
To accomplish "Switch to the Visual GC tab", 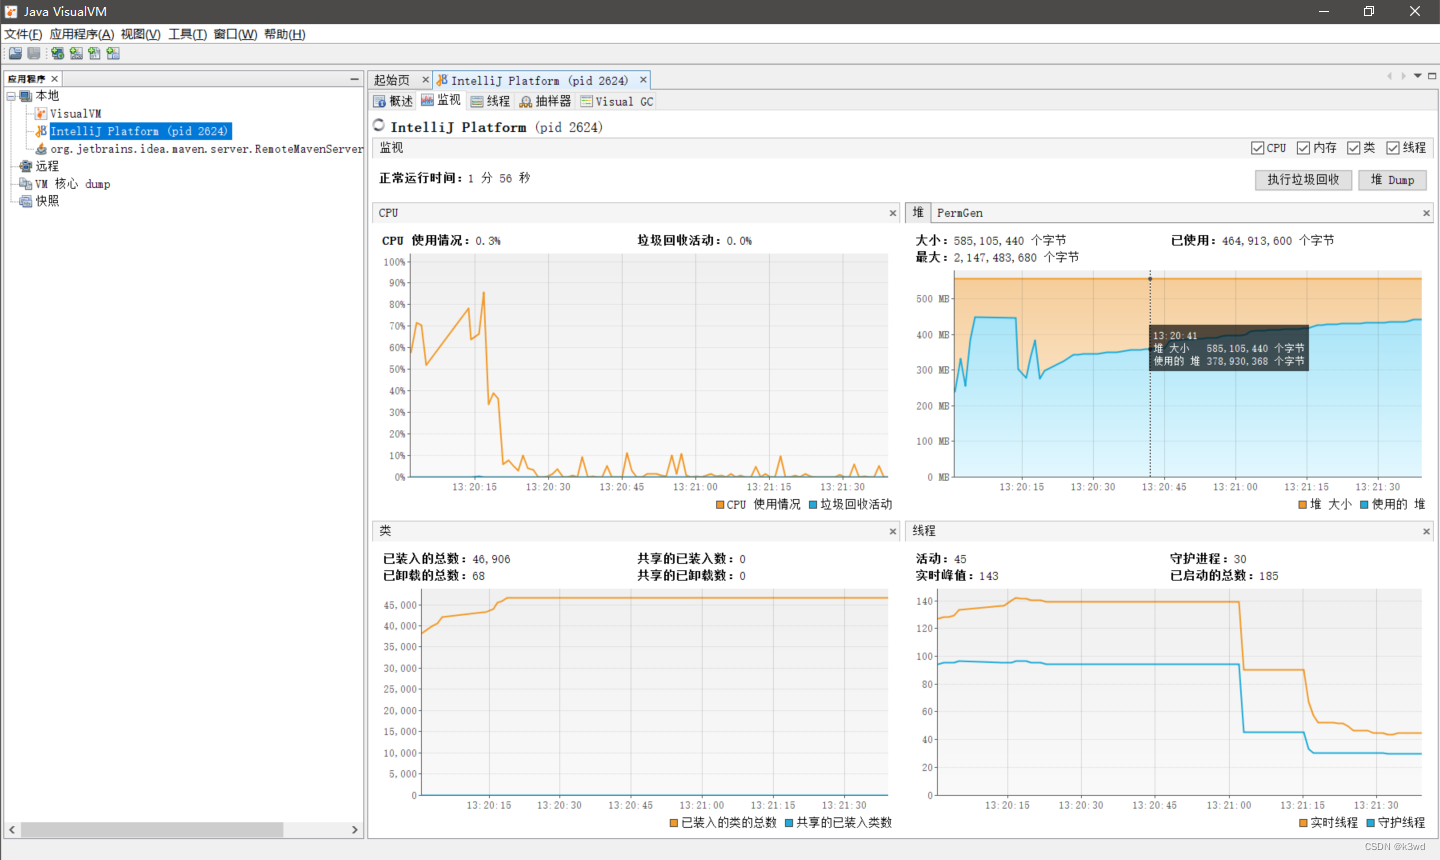I will (617, 101).
